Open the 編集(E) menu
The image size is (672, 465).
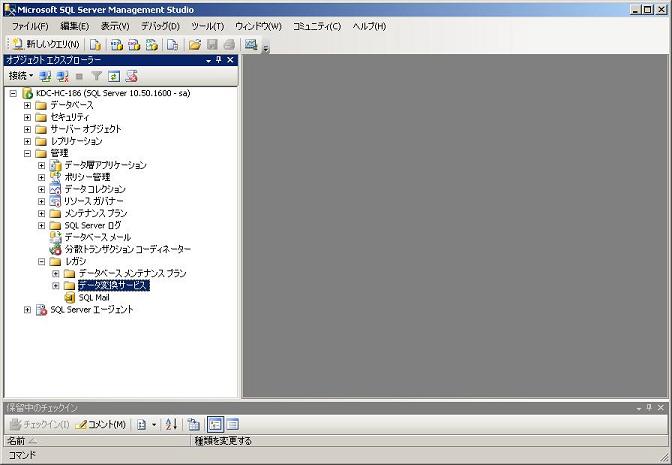click(x=75, y=26)
